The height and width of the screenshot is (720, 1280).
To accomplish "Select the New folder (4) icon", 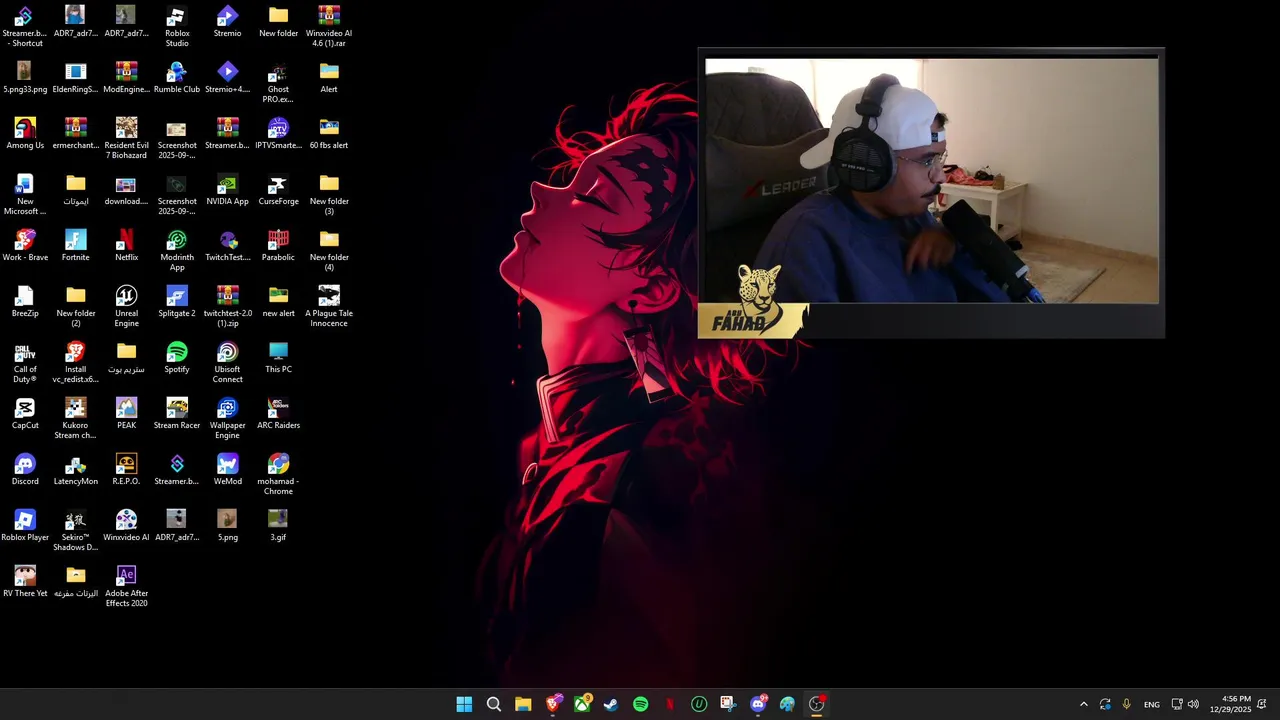I will (329, 250).
